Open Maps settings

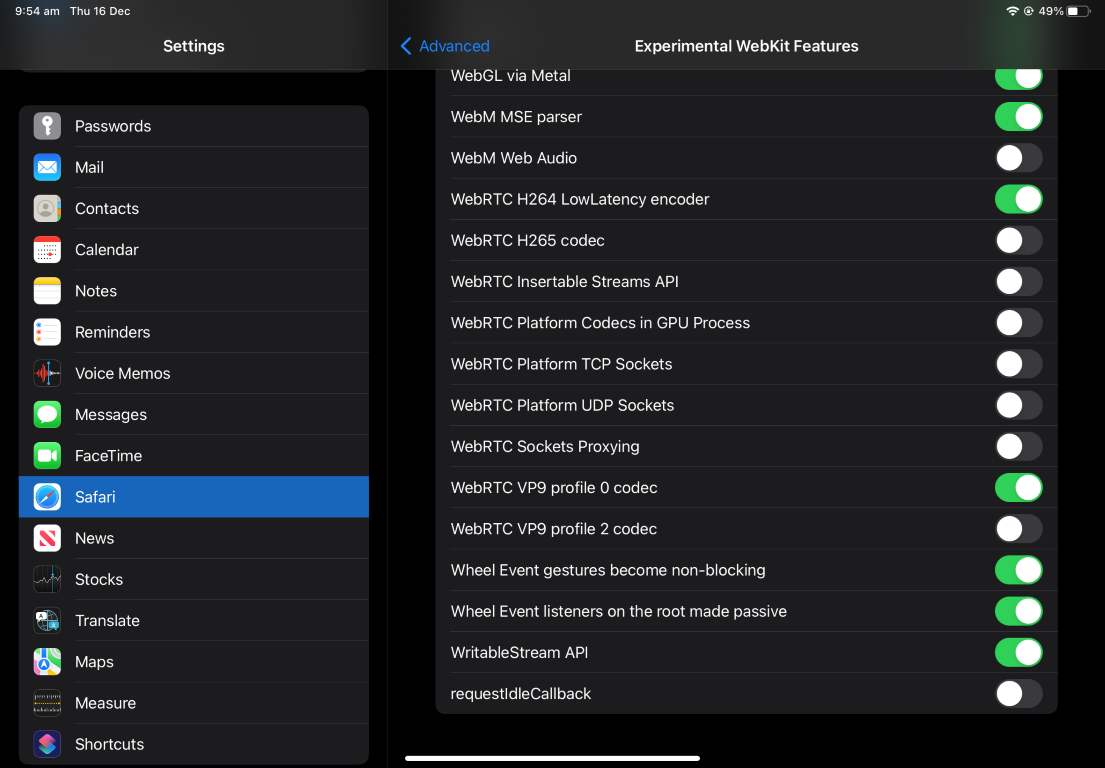194,662
